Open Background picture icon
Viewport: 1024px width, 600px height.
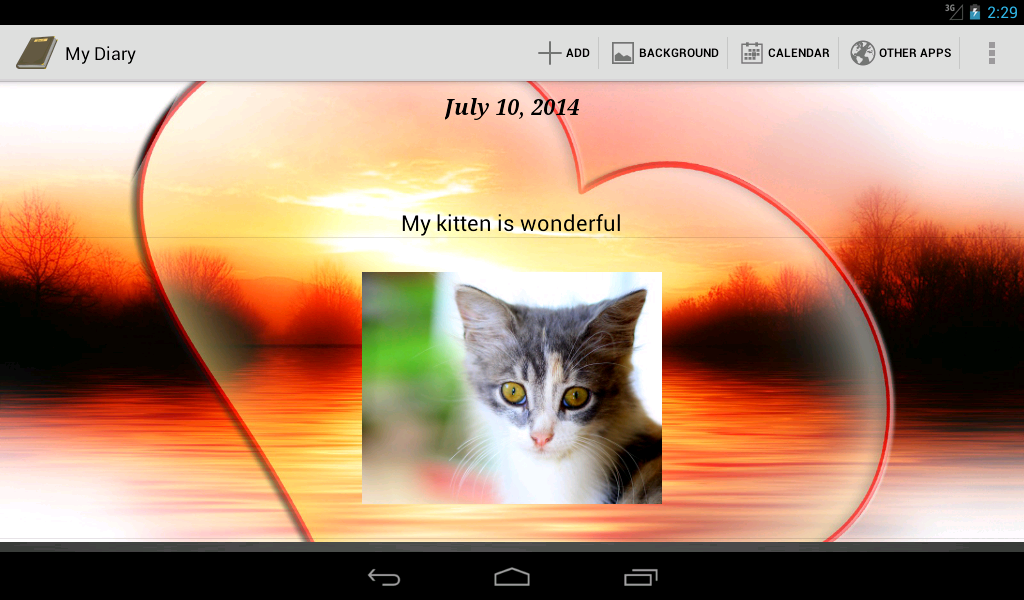tap(622, 53)
